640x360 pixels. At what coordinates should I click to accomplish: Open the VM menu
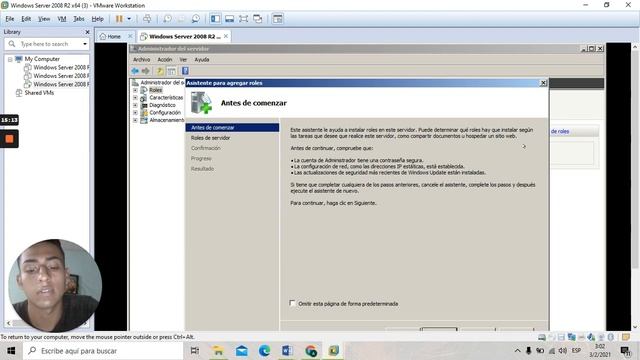pos(62,19)
